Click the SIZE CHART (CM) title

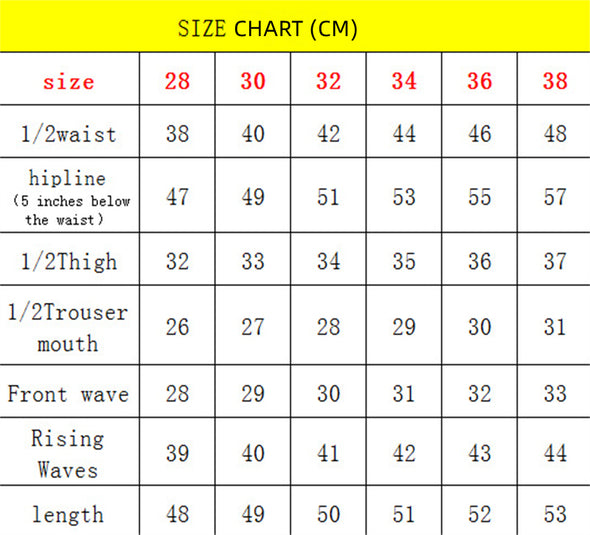point(267,29)
